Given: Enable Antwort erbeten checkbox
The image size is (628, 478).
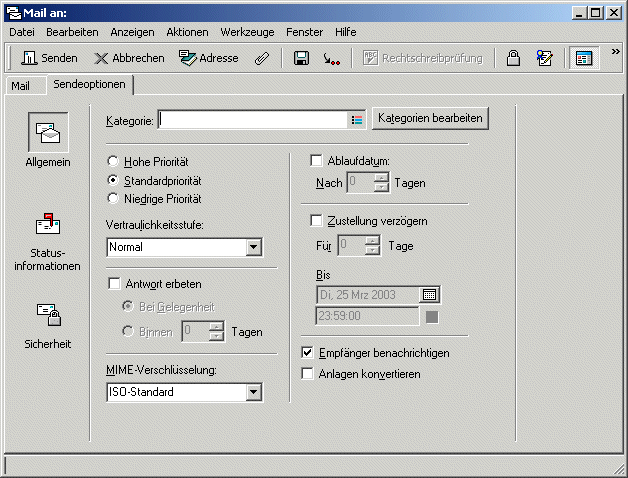Looking at the screenshot, I should (x=115, y=284).
